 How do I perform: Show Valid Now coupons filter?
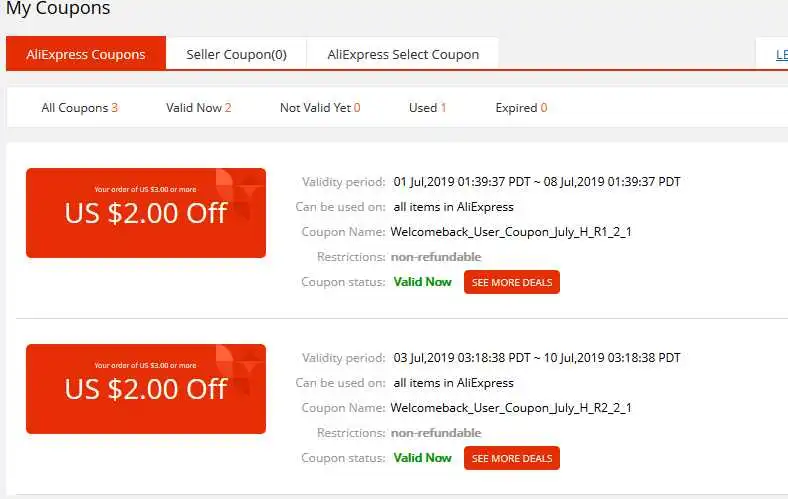(199, 108)
